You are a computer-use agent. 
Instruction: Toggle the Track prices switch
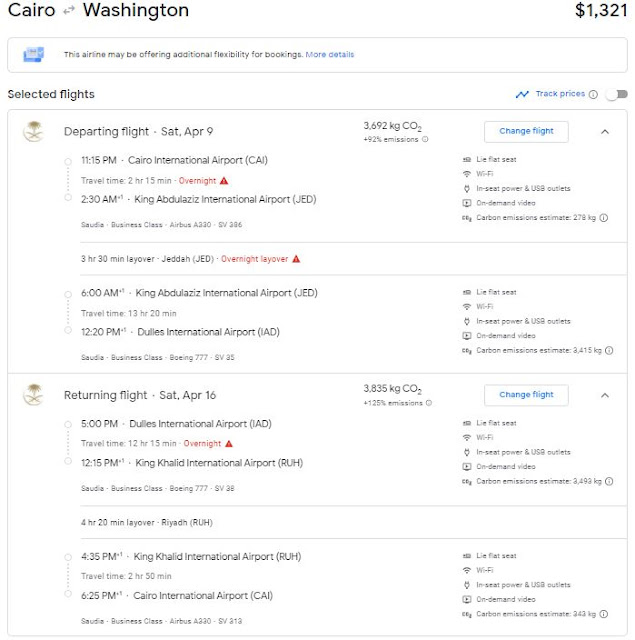(x=617, y=94)
